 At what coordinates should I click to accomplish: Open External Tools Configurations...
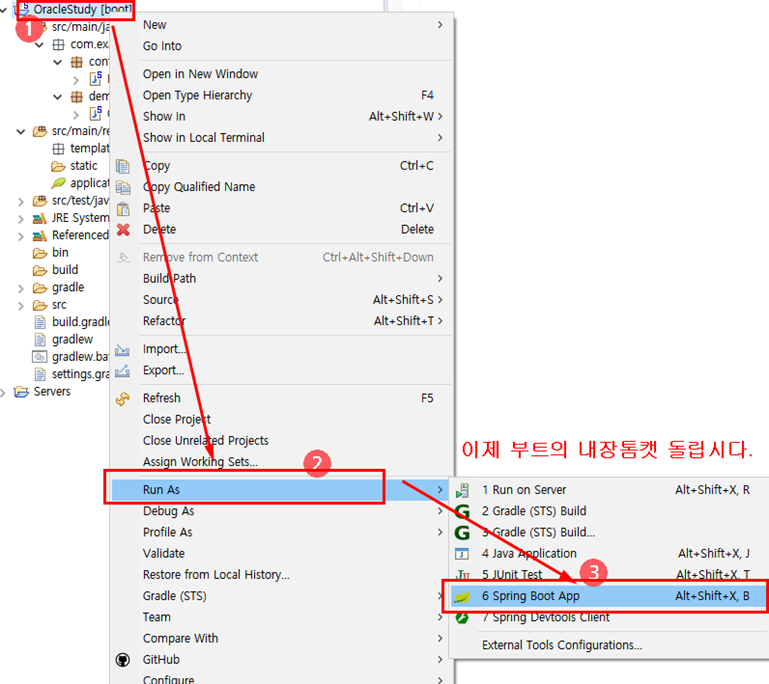pos(609,645)
